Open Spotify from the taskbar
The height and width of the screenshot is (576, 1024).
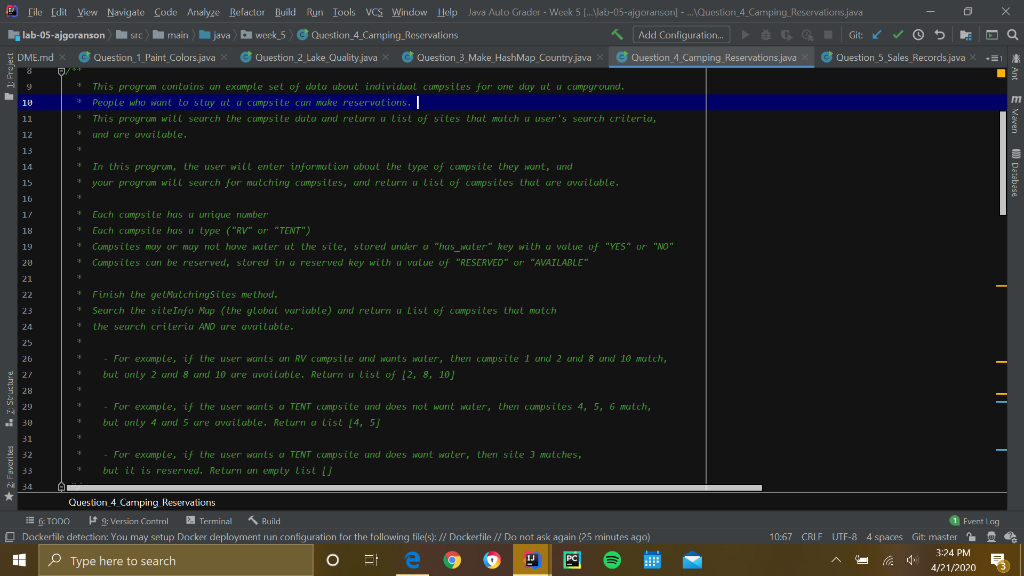coord(612,560)
